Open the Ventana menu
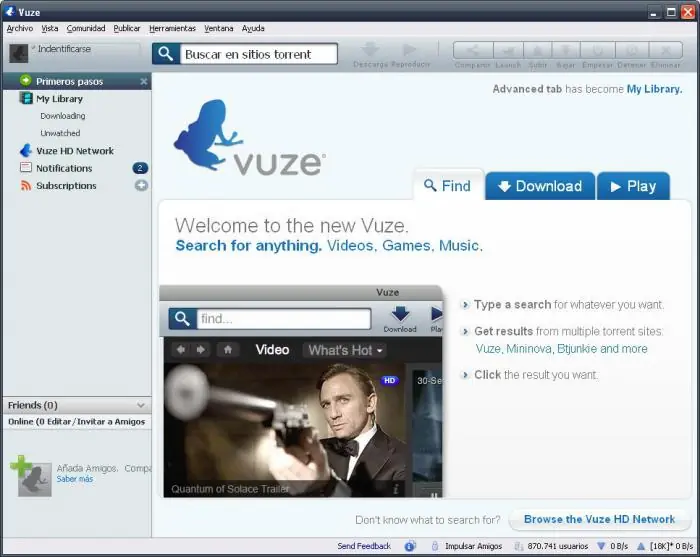 point(219,28)
